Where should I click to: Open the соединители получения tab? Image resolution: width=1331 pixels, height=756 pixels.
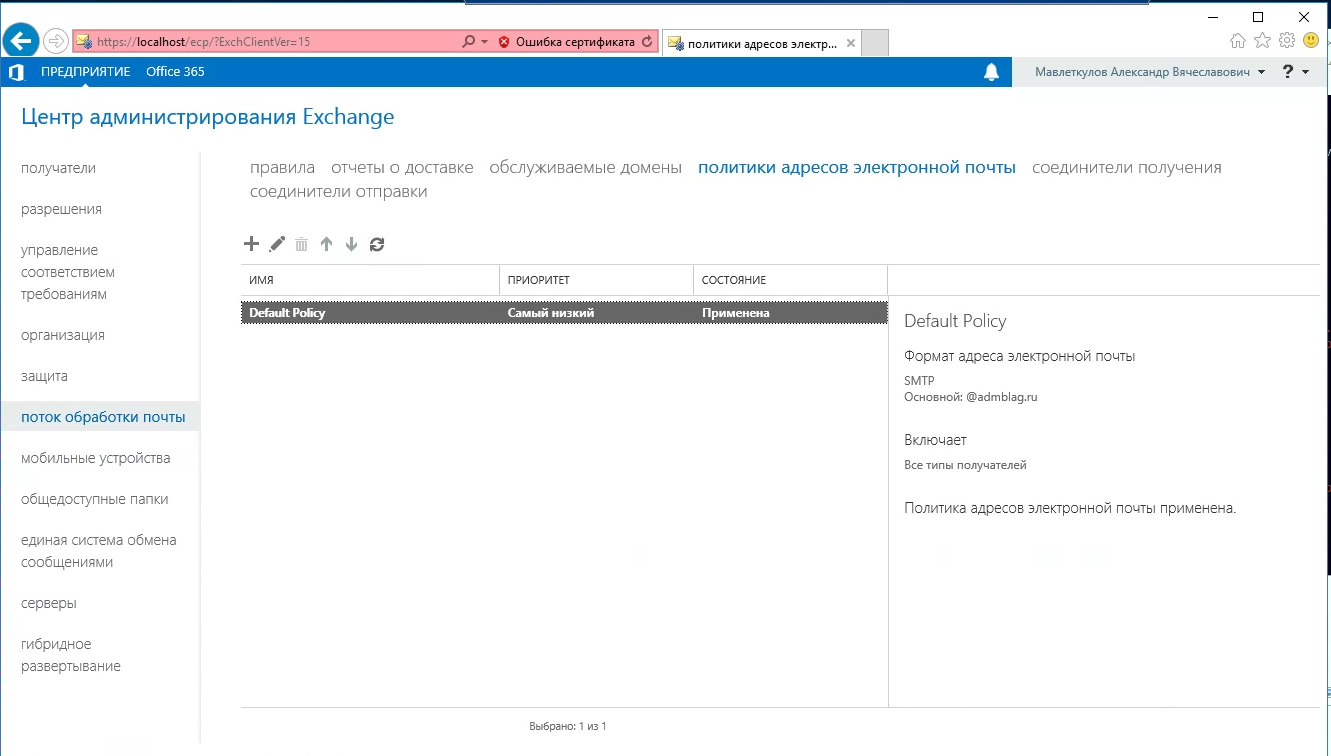click(1126, 167)
